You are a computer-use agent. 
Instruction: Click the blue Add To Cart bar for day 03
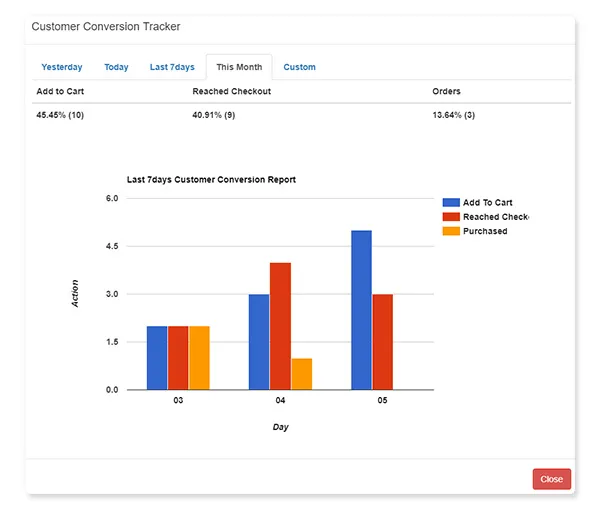tap(157, 357)
